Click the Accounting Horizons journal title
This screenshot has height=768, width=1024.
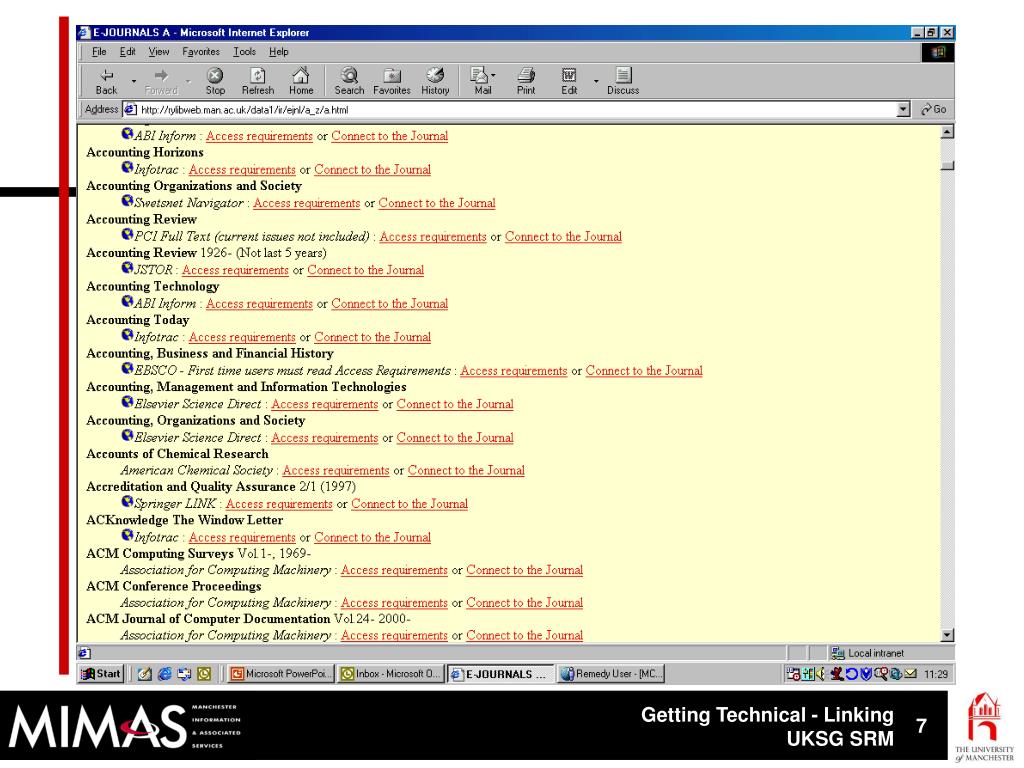tap(145, 152)
